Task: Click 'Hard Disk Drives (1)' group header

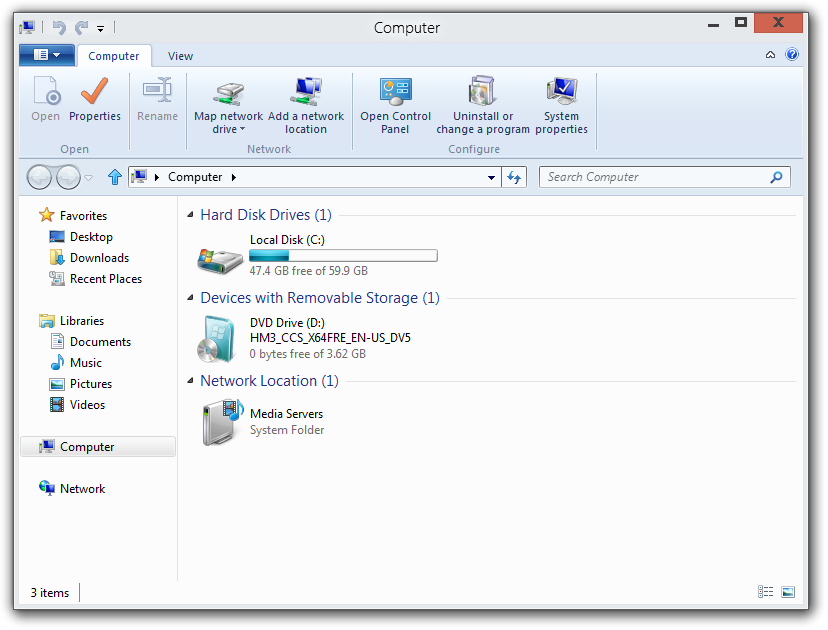Action: 266,215
